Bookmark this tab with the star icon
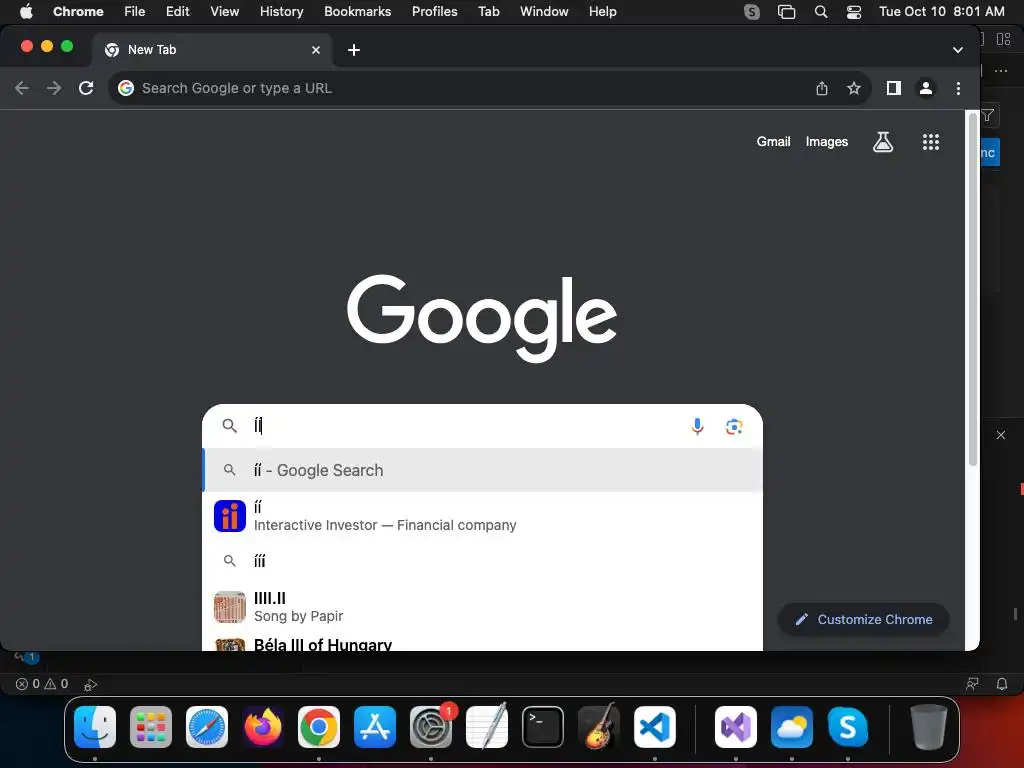Screen dimensions: 1024x768 tap(854, 88)
